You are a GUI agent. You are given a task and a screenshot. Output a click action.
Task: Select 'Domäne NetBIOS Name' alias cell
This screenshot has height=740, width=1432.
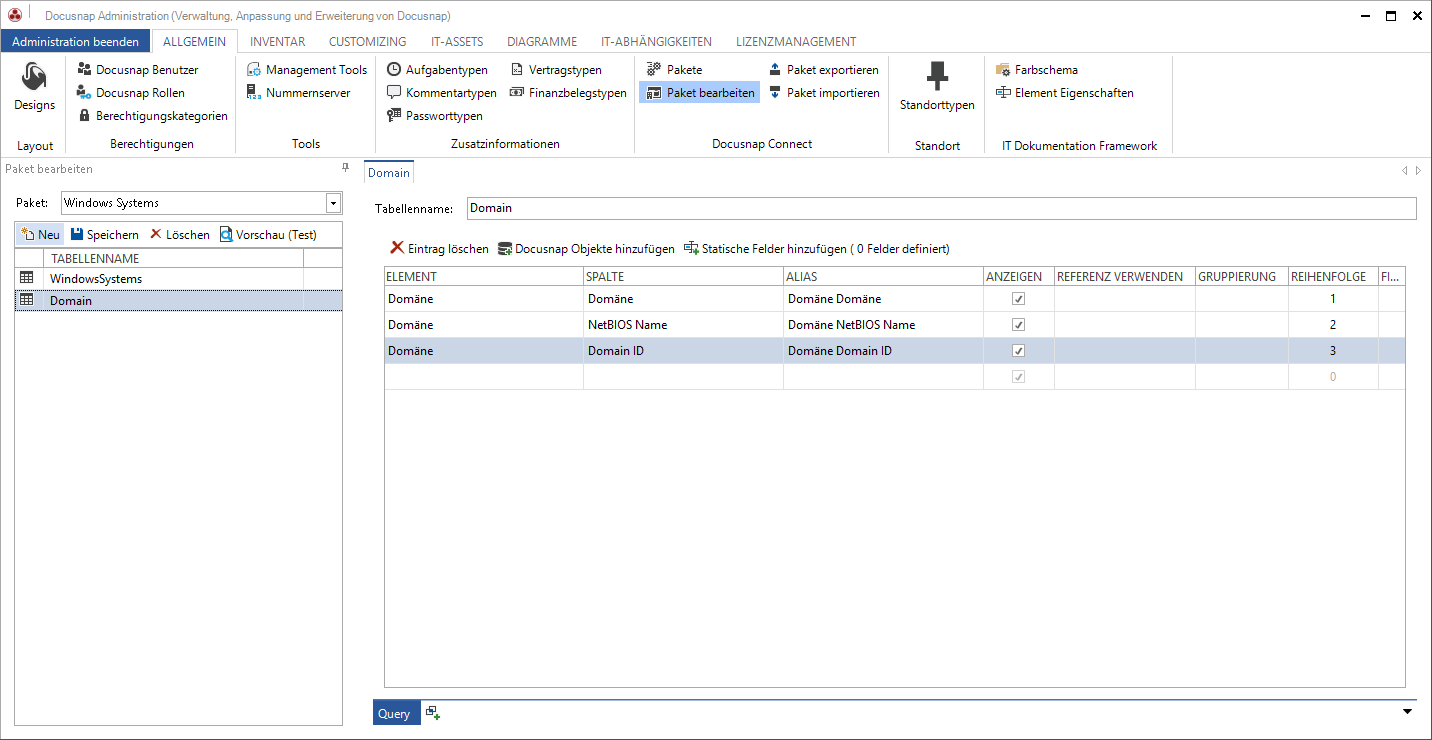pos(882,325)
